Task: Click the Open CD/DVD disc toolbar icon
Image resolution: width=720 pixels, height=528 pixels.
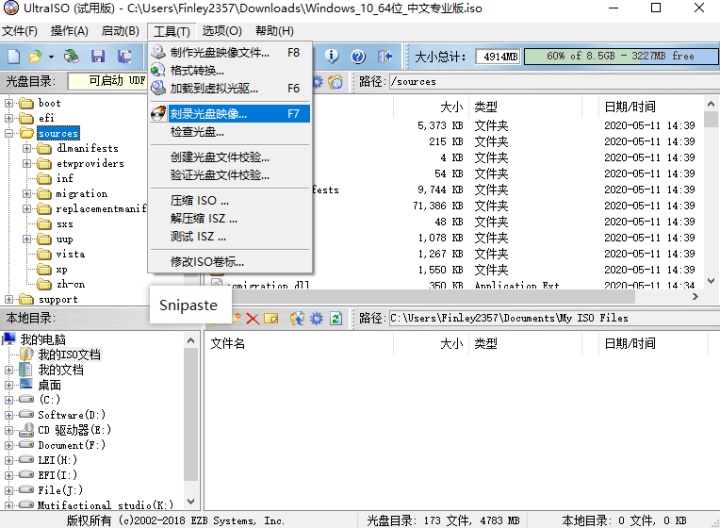Action: pyautogui.click(x=71, y=56)
